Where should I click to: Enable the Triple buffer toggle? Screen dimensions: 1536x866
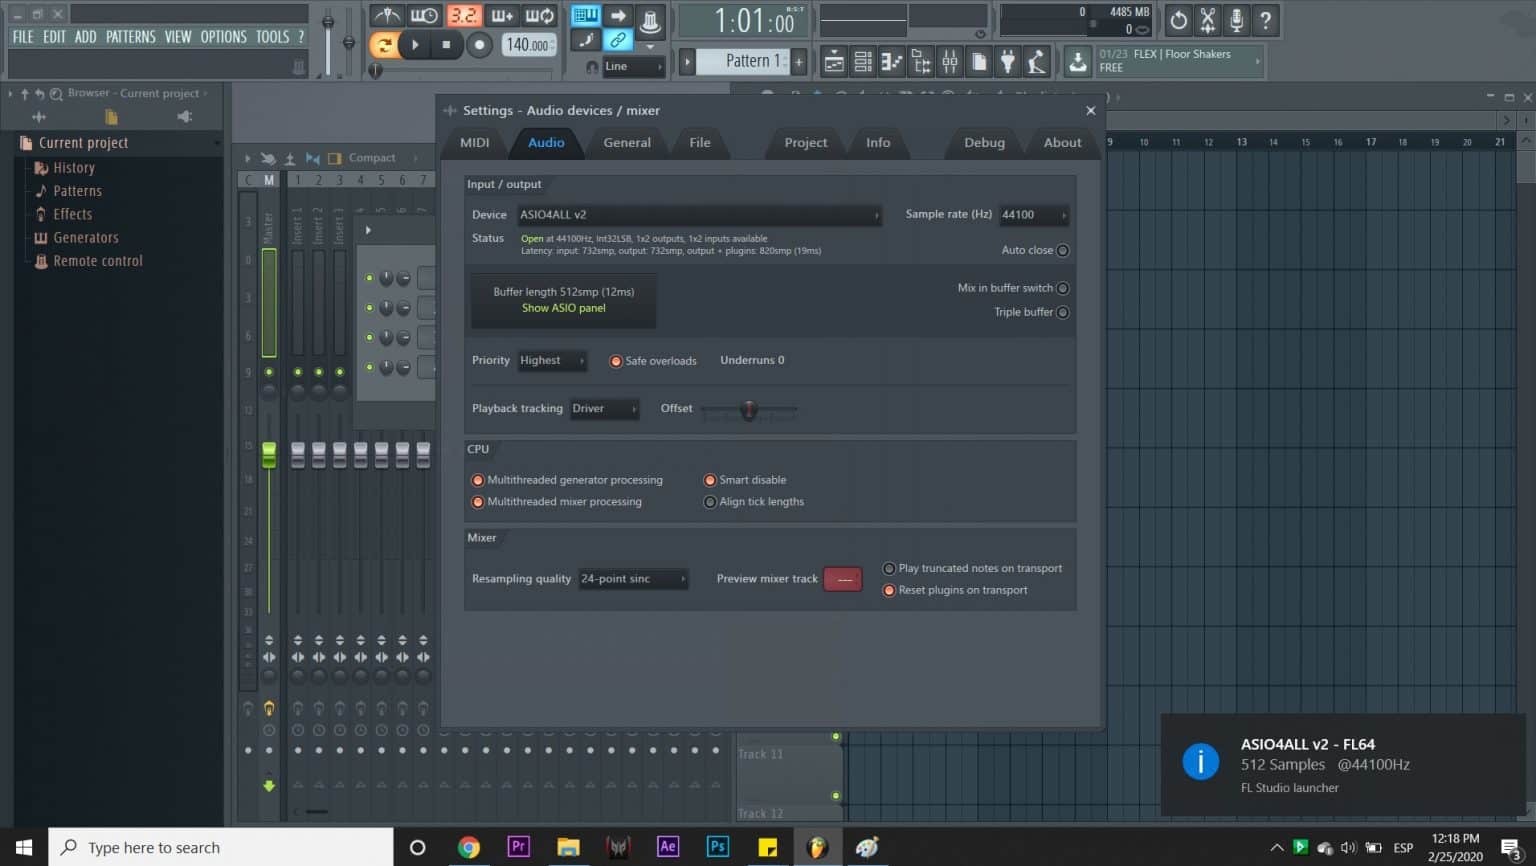click(x=1062, y=311)
